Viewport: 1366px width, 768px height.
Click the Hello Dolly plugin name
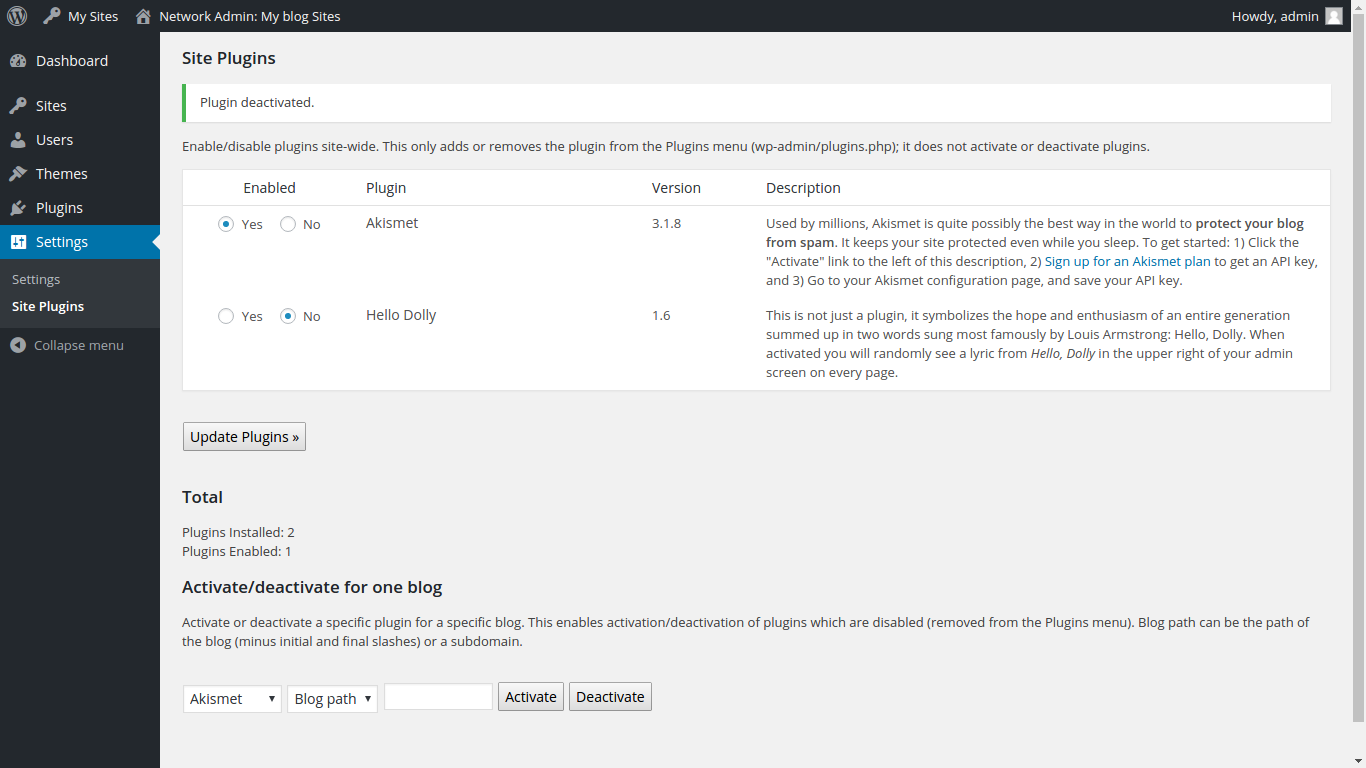tap(401, 315)
